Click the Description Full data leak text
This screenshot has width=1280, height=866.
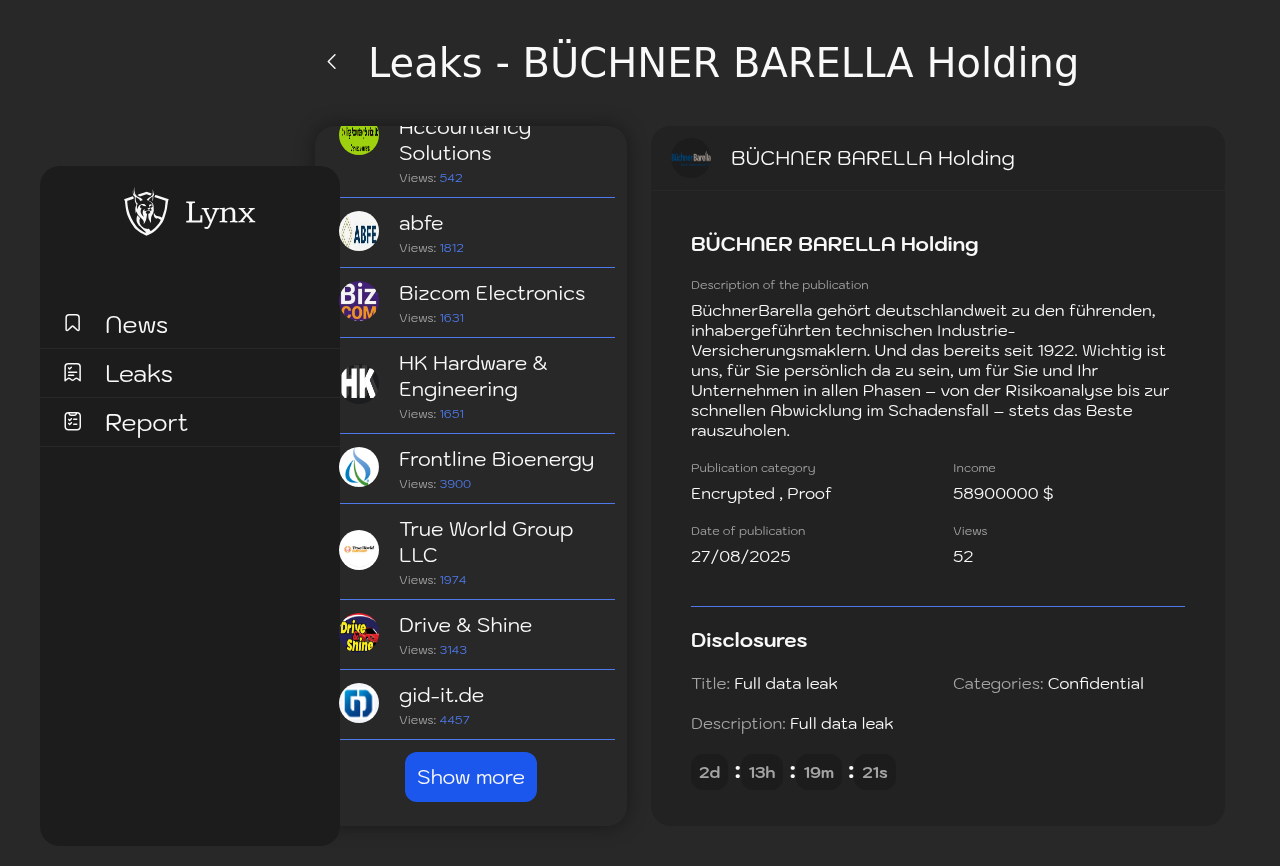click(792, 724)
